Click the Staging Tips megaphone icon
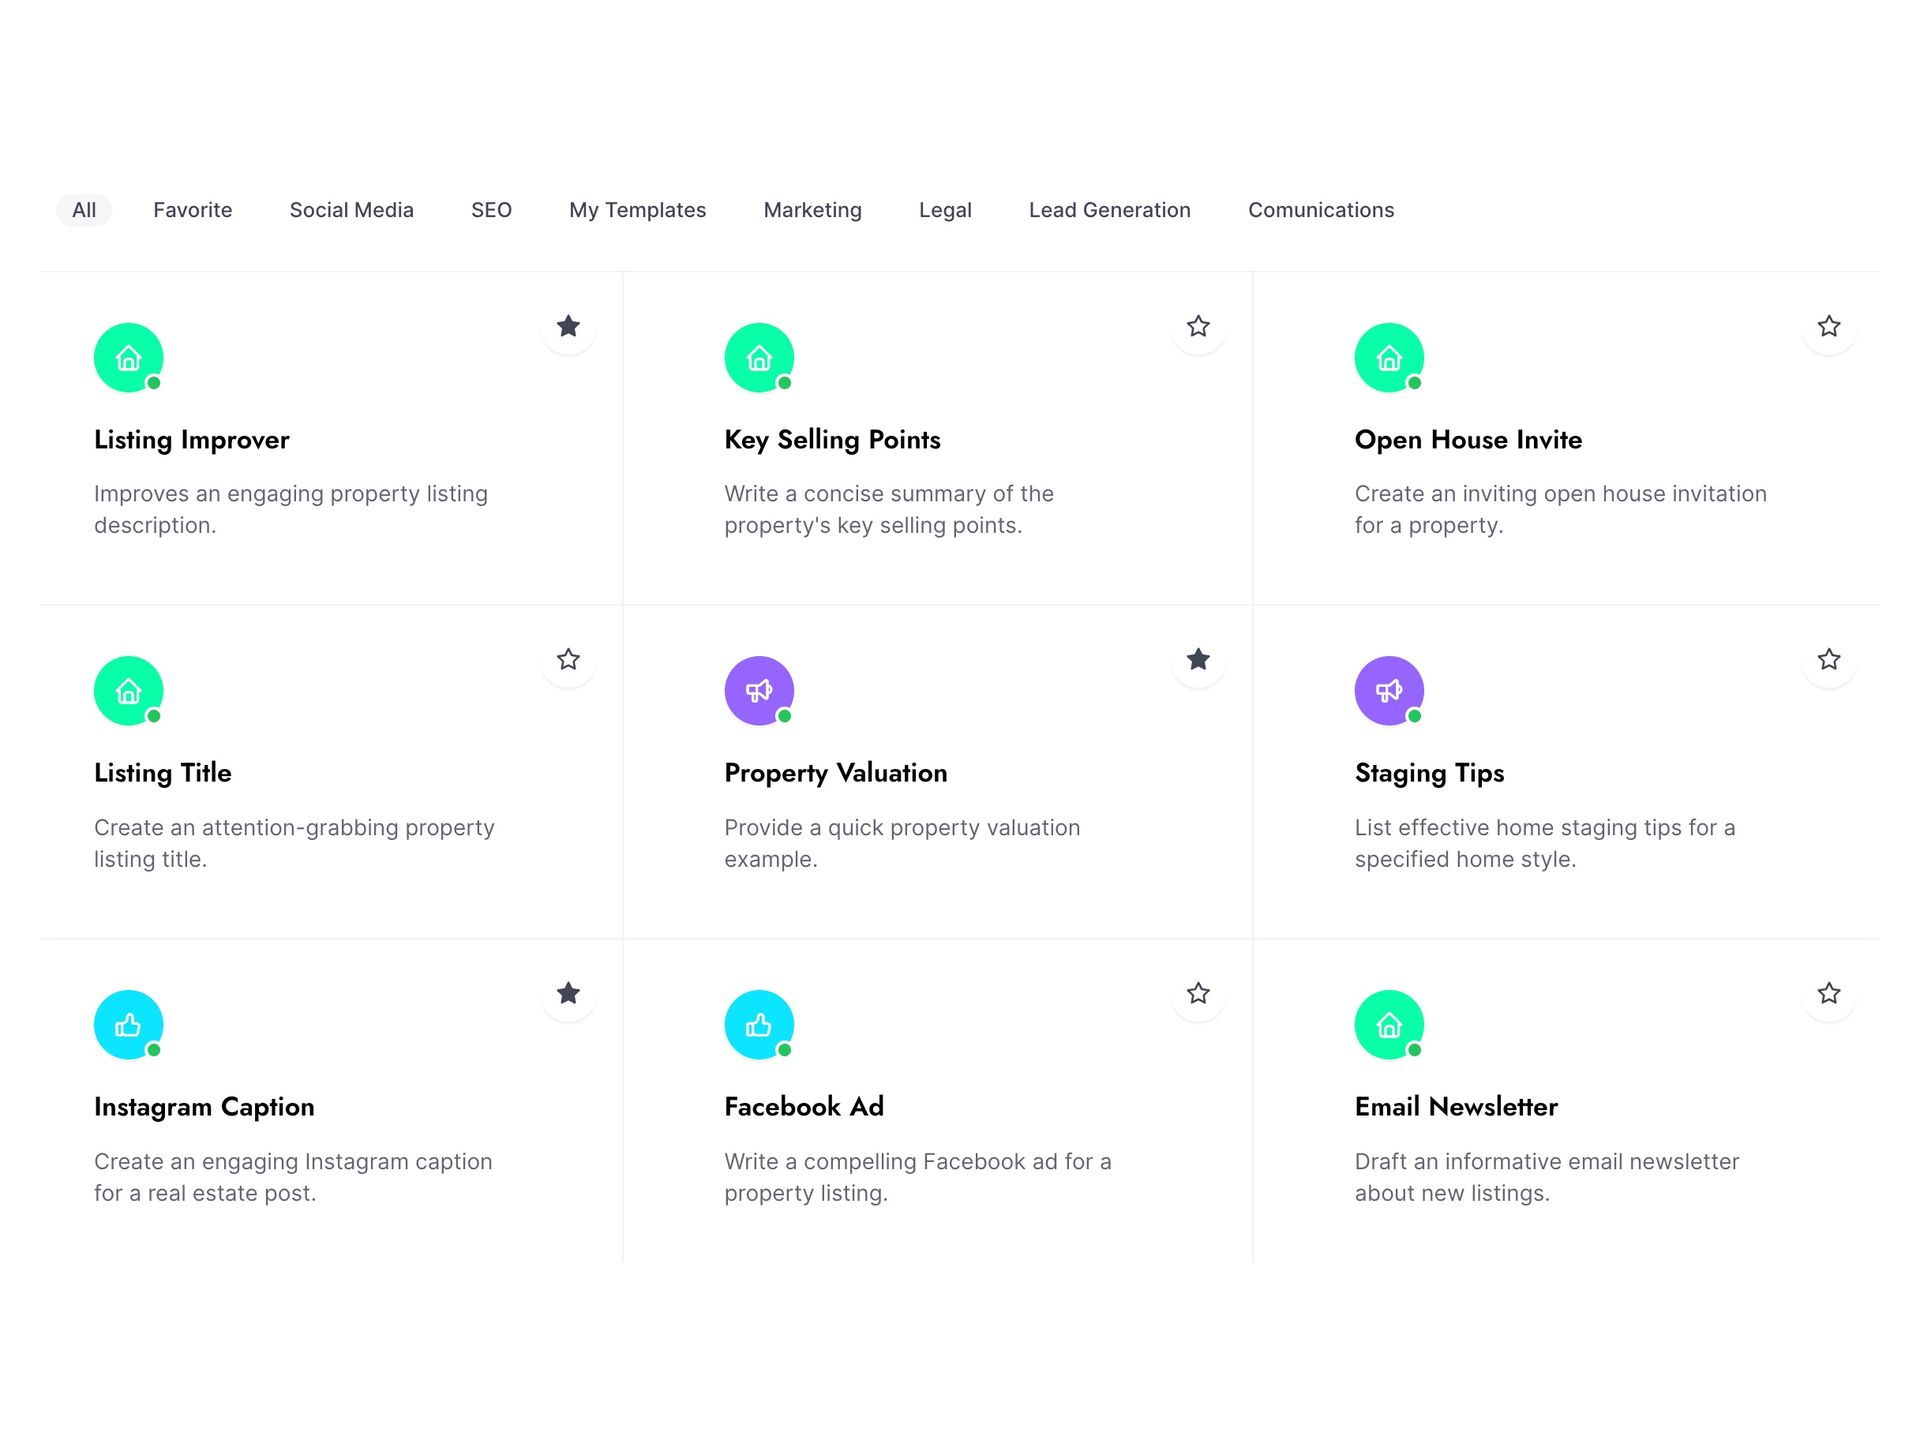Screen dimensions: 1920x1440 (x=1389, y=690)
